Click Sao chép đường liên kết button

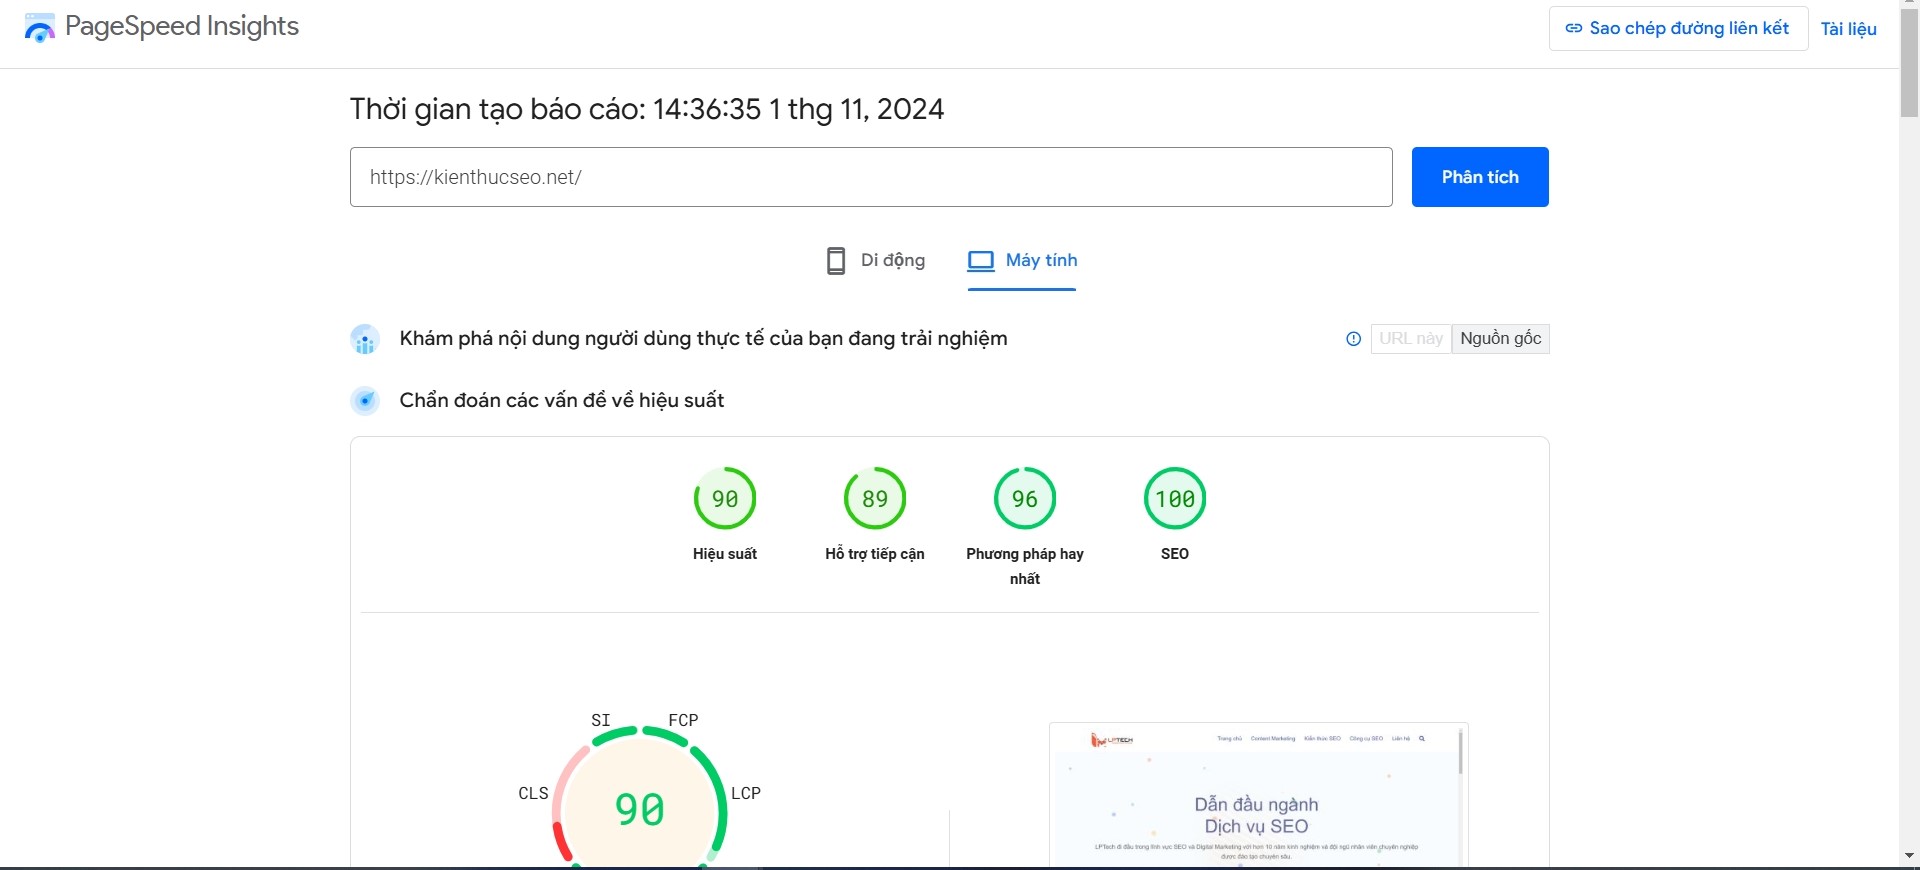click(1678, 28)
